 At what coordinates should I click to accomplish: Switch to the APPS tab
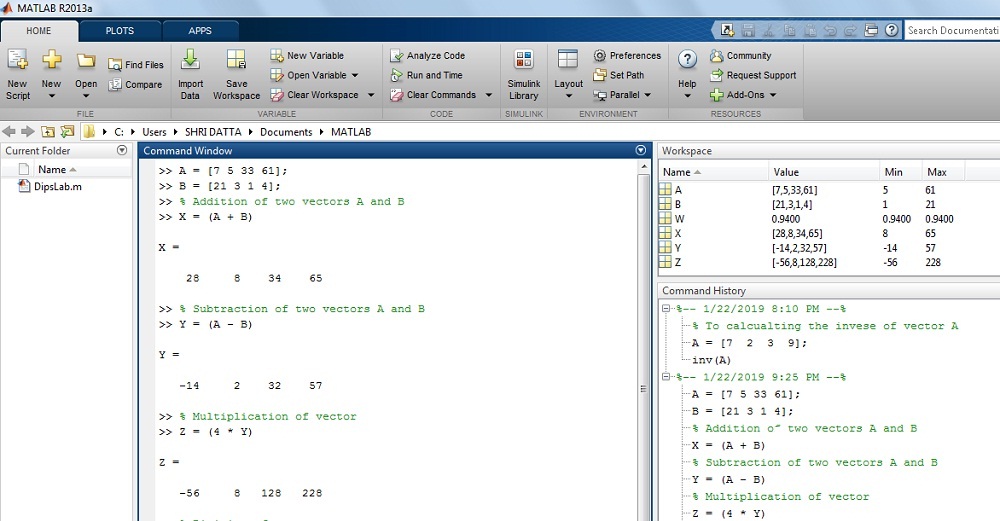click(200, 31)
